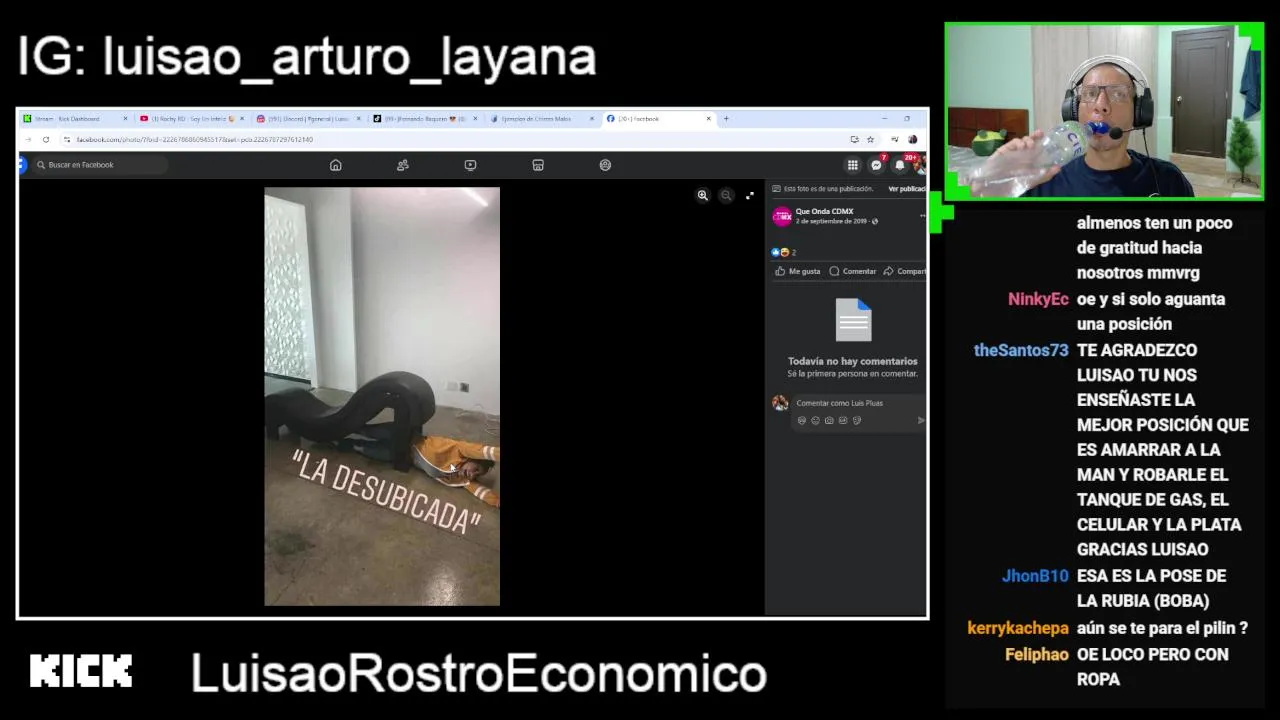Open the Facebook Groups icon
The width and height of the screenshot is (1280, 720).
[x=605, y=165]
